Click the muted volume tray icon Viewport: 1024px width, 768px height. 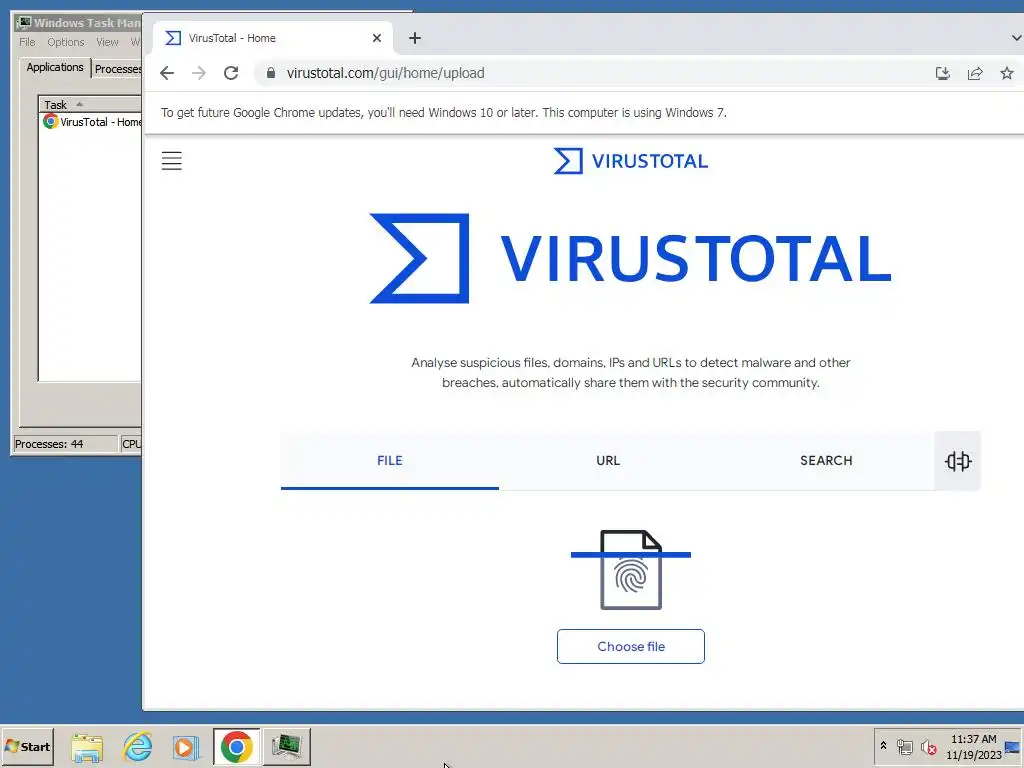point(928,747)
